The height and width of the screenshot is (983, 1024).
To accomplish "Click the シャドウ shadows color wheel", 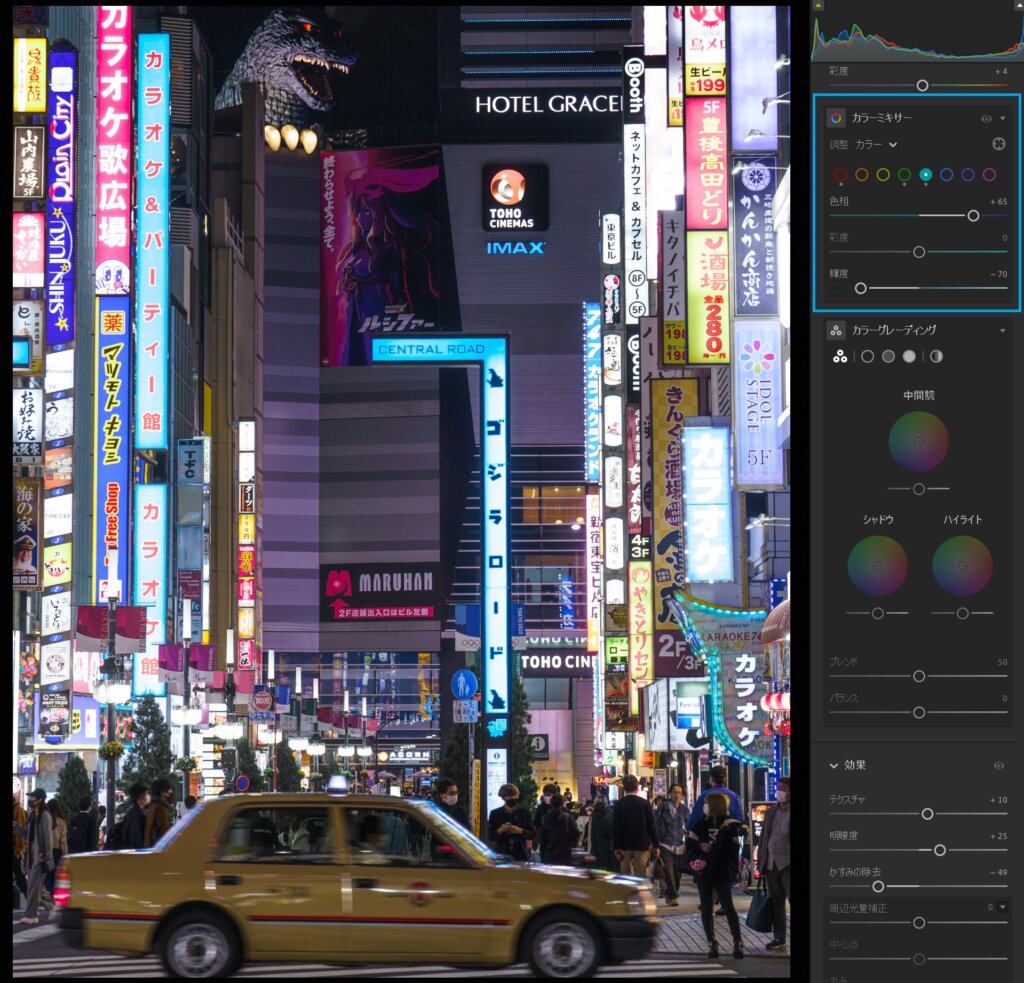I will tap(878, 566).
